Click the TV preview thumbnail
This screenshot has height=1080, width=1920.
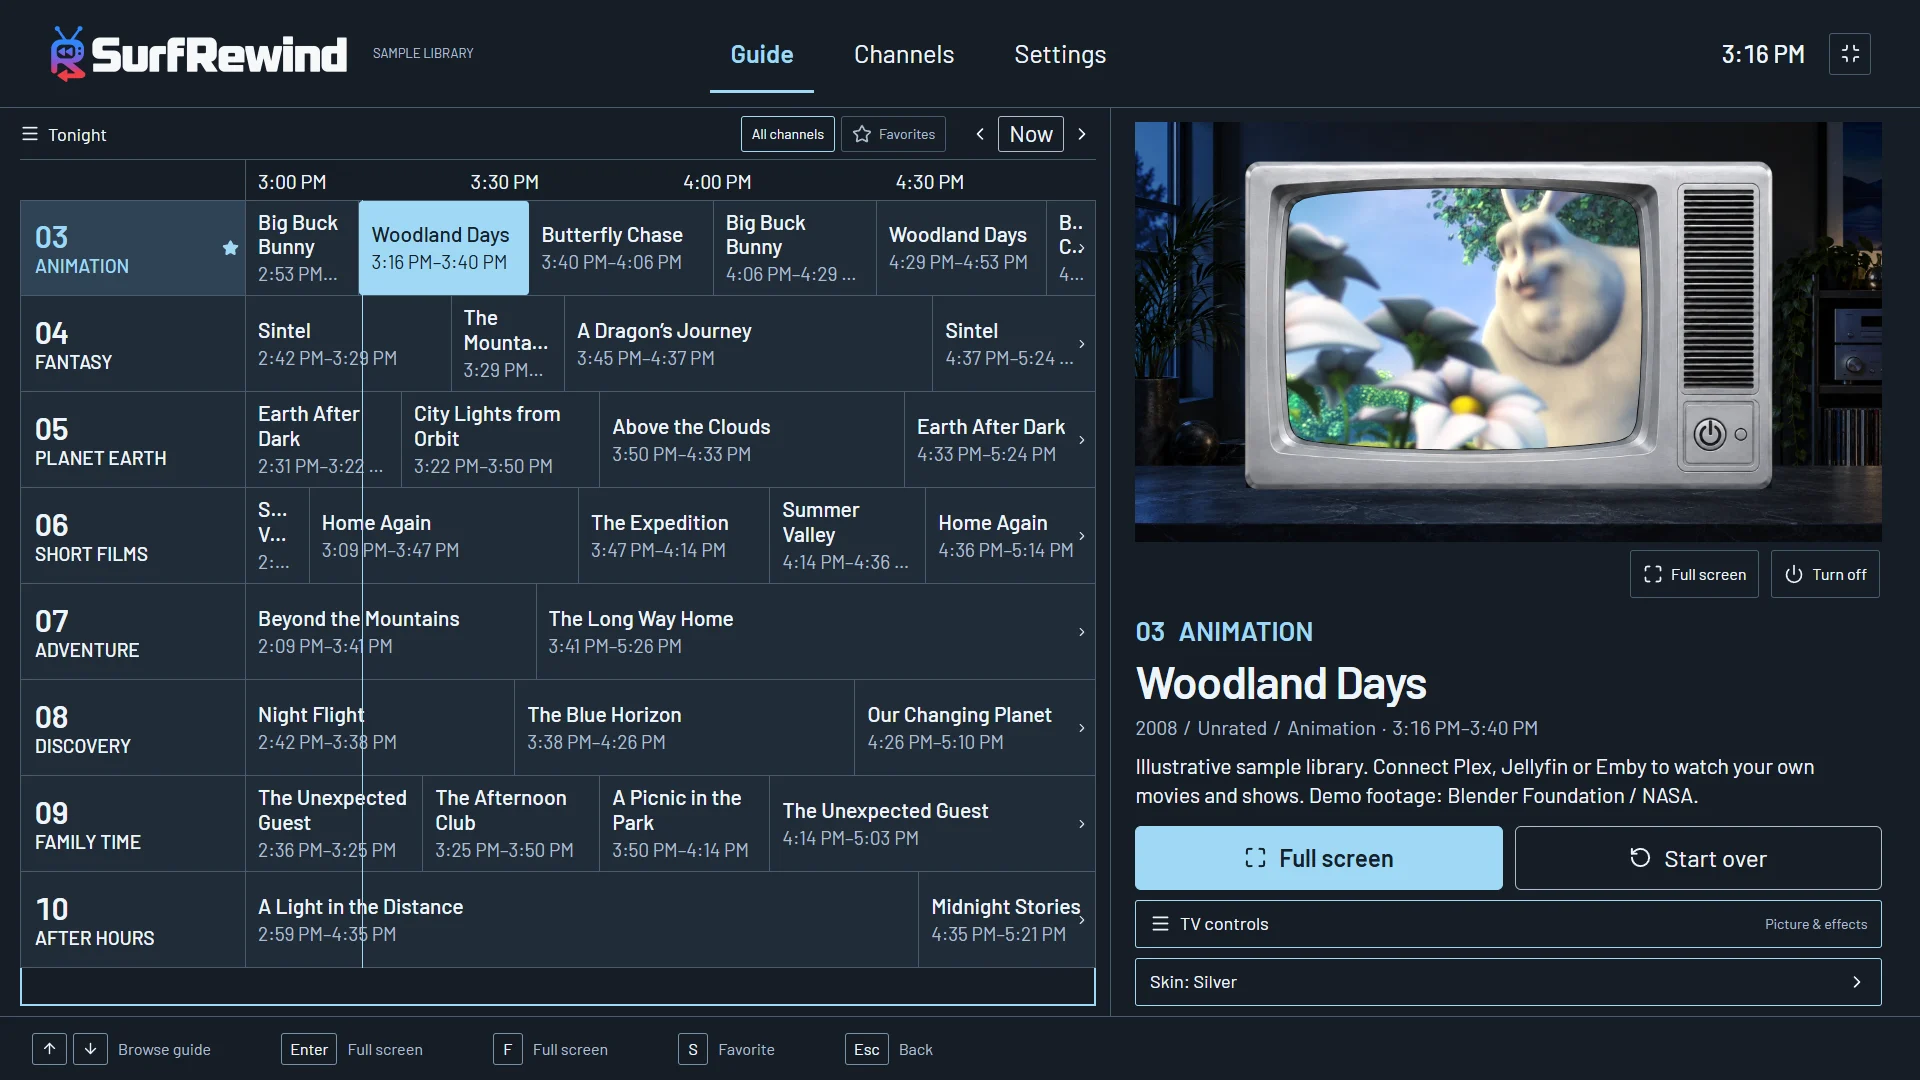point(1508,332)
